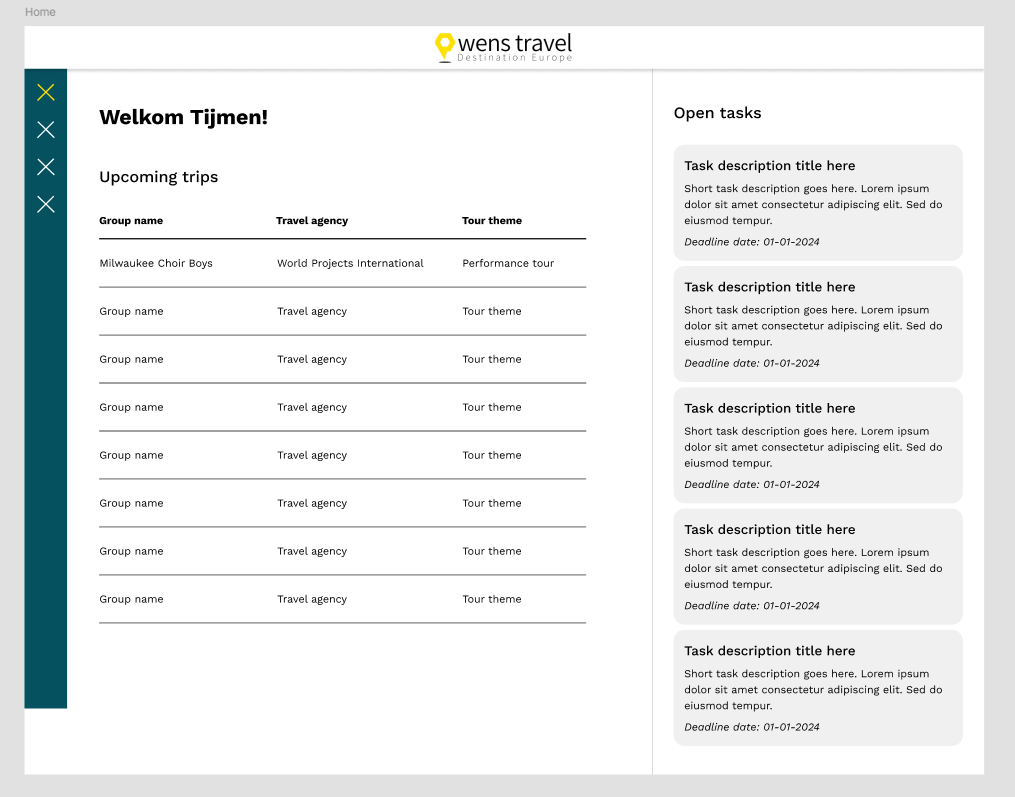Viewport: 1015px width, 797px height.
Task: Select the second sidebar X icon
Action: (46, 129)
